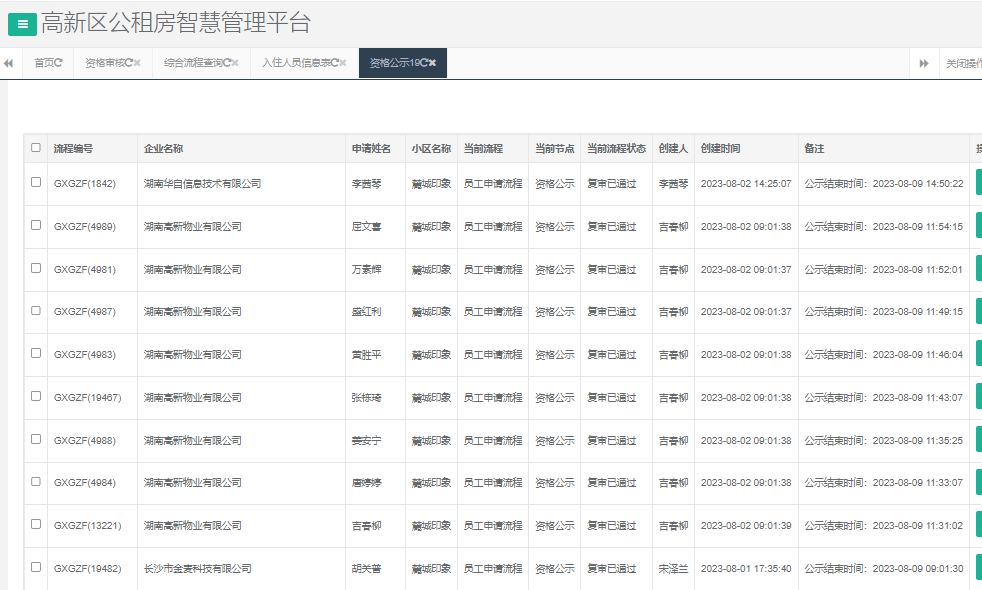This screenshot has width=982, height=590.
Task: Click the 当前流程状态 column header
Action: pyautogui.click(x=616, y=148)
